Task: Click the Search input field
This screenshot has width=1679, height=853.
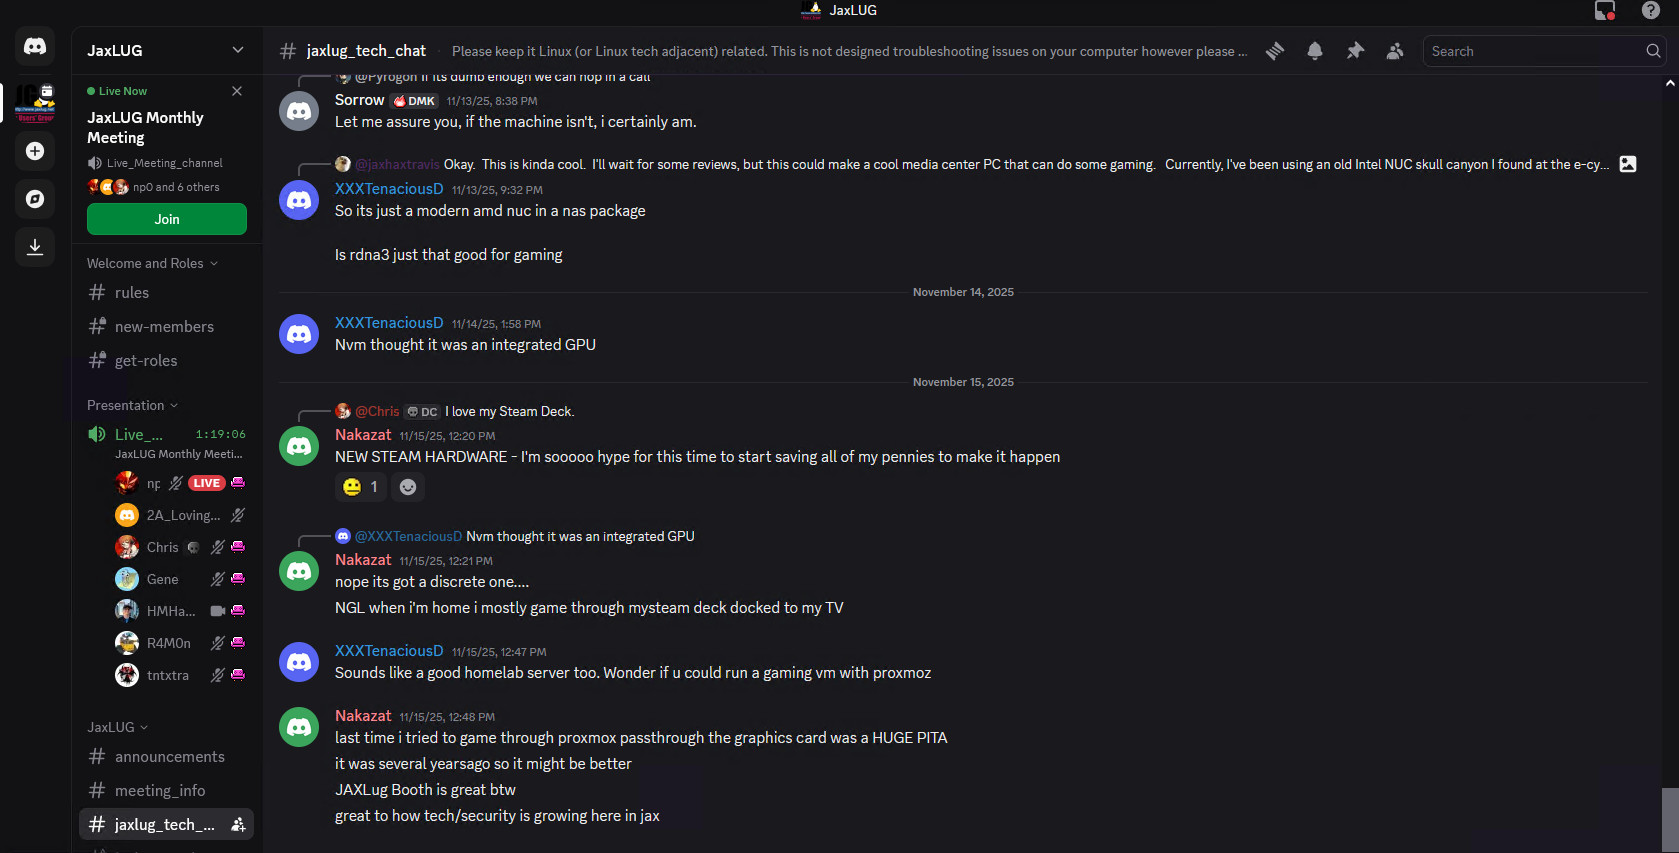Action: click(1535, 51)
